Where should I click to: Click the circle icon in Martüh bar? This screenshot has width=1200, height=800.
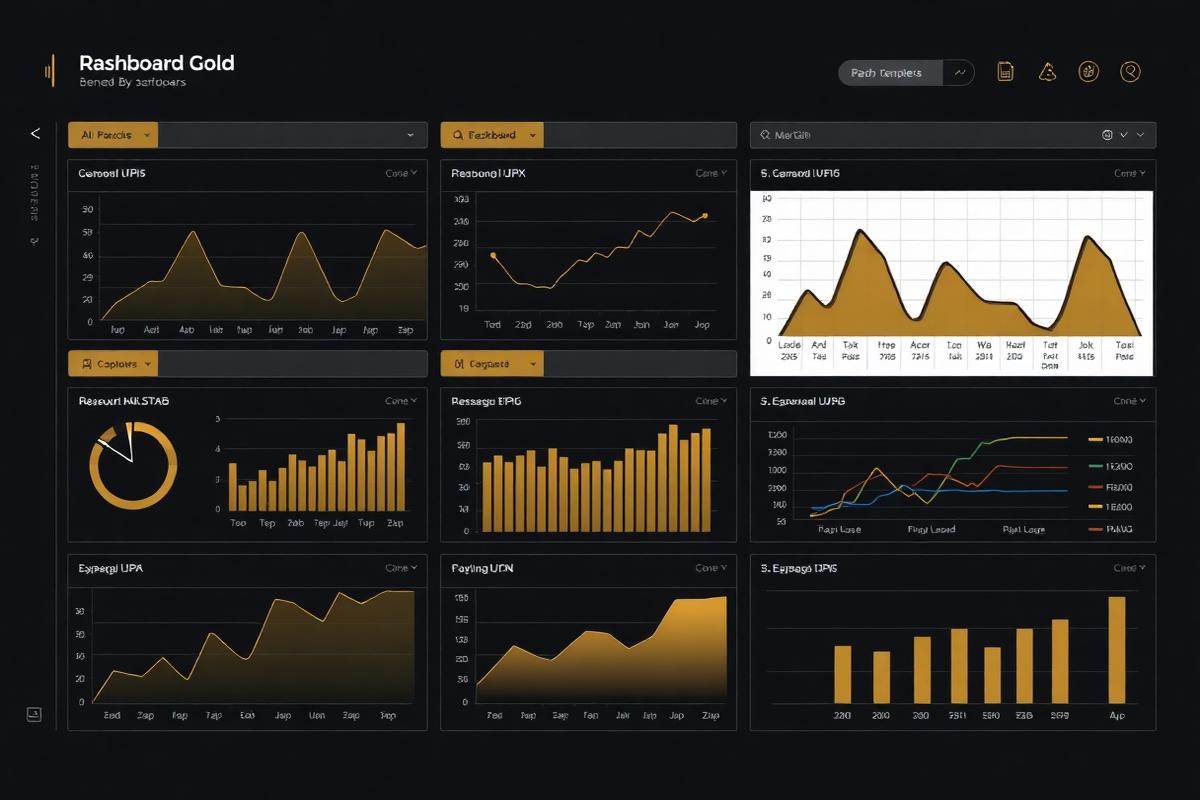[x=1106, y=134]
